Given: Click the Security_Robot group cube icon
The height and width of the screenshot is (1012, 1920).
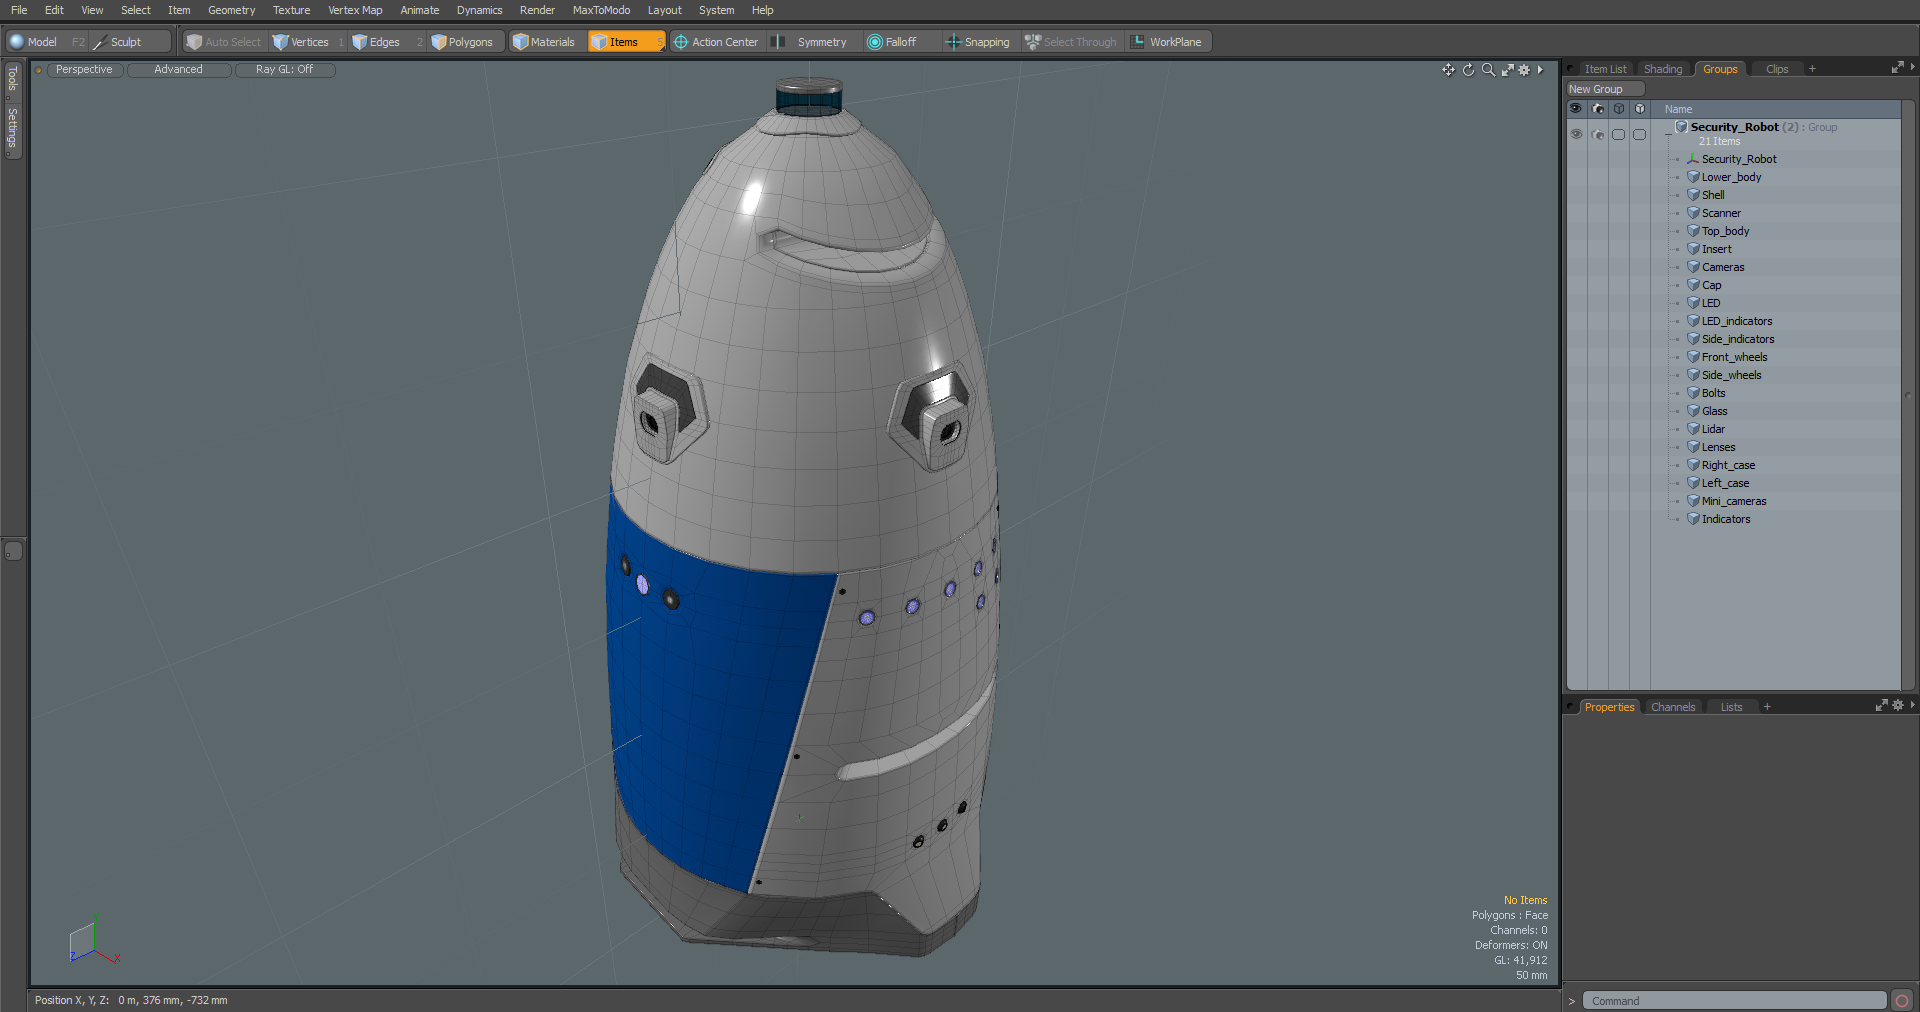Looking at the screenshot, I should tap(1682, 127).
